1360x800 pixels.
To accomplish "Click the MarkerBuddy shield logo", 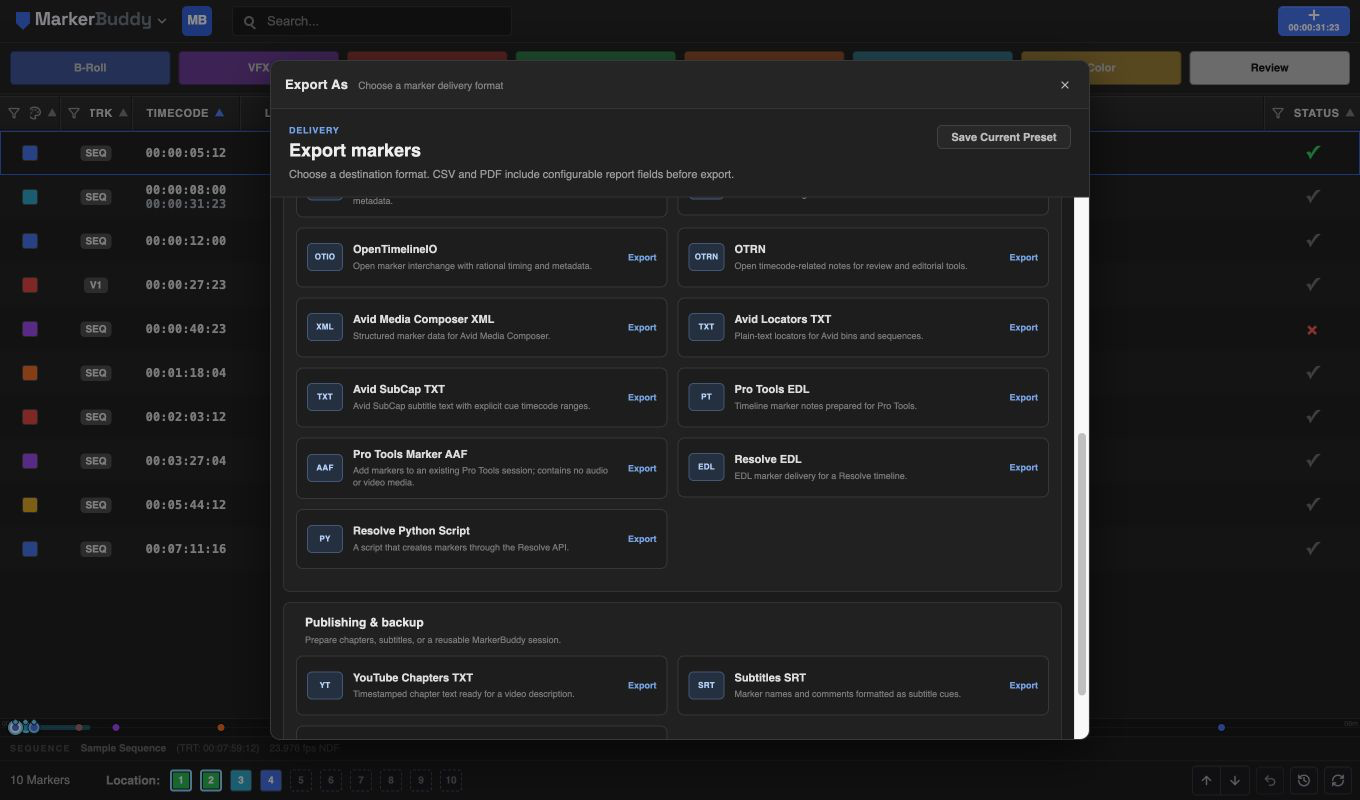I will [x=22, y=20].
